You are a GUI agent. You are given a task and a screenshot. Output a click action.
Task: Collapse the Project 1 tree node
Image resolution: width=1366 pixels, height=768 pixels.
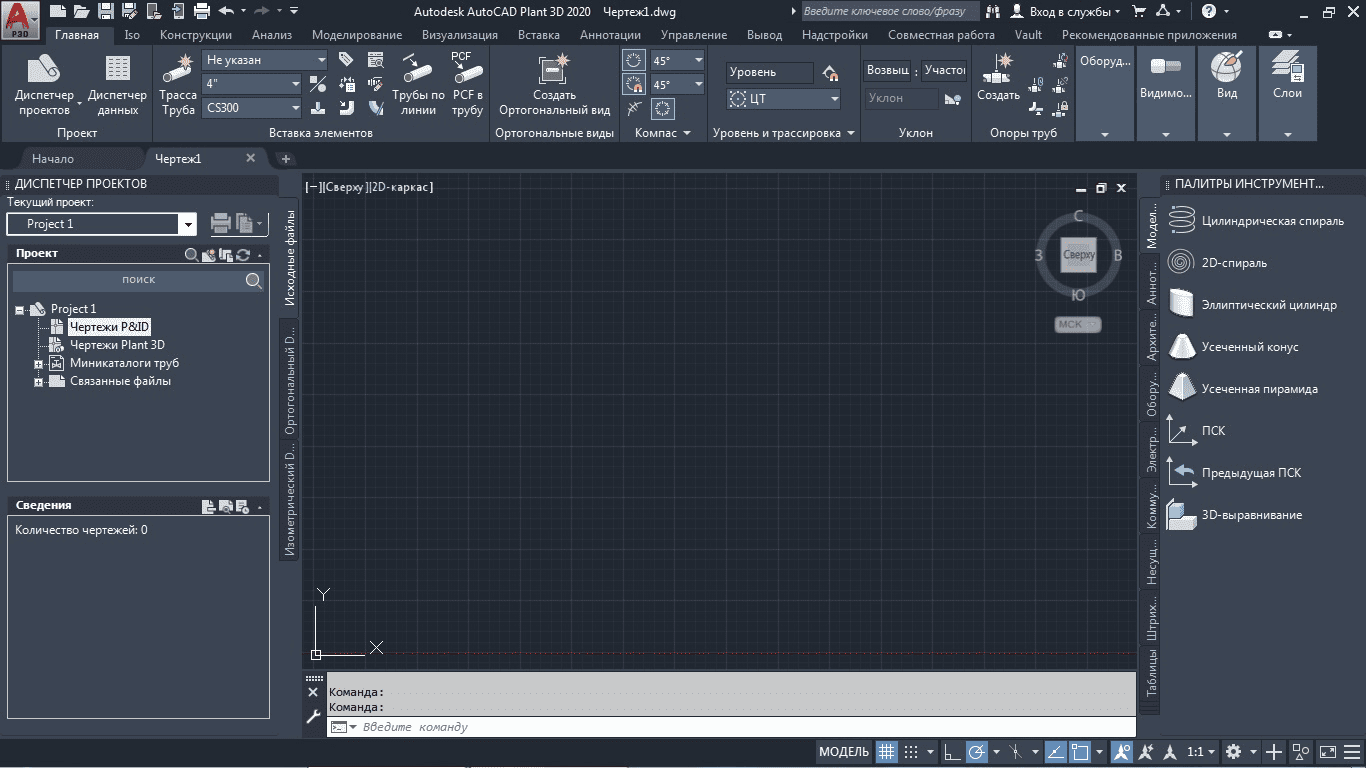click(x=19, y=310)
